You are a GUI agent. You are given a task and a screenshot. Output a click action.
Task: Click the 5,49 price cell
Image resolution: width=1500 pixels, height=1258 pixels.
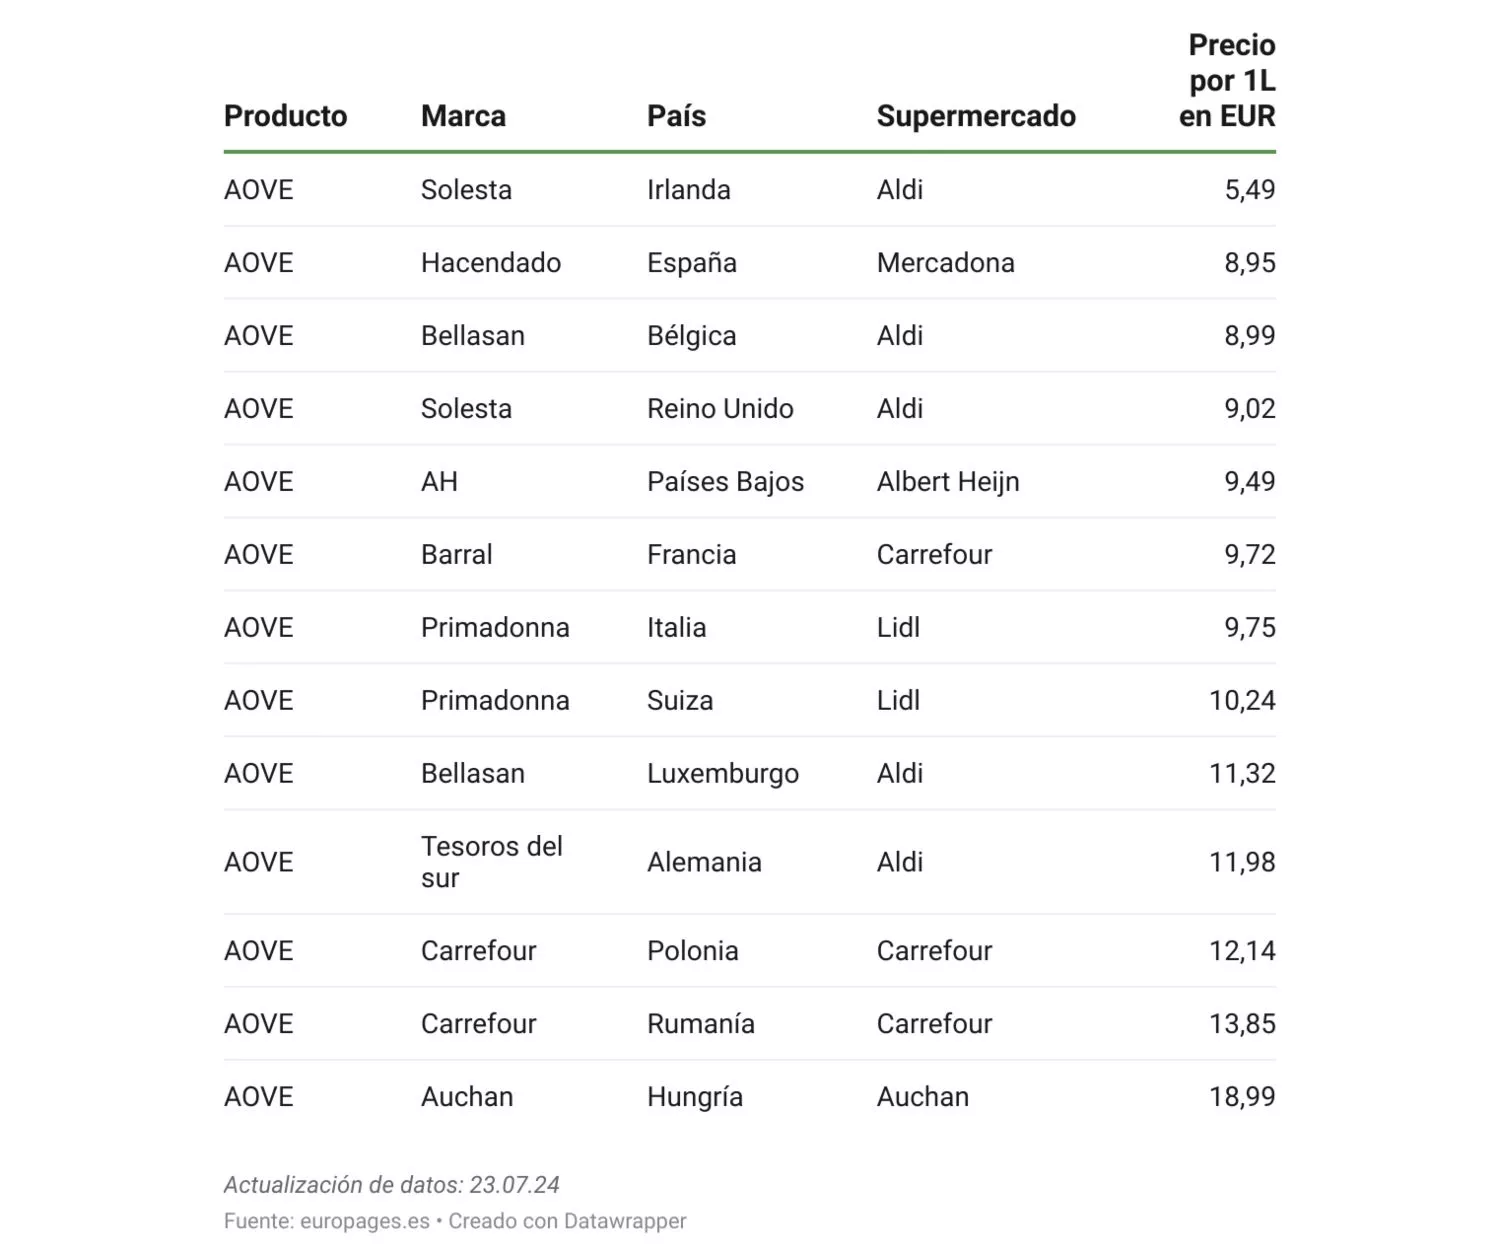coord(1250,190)
